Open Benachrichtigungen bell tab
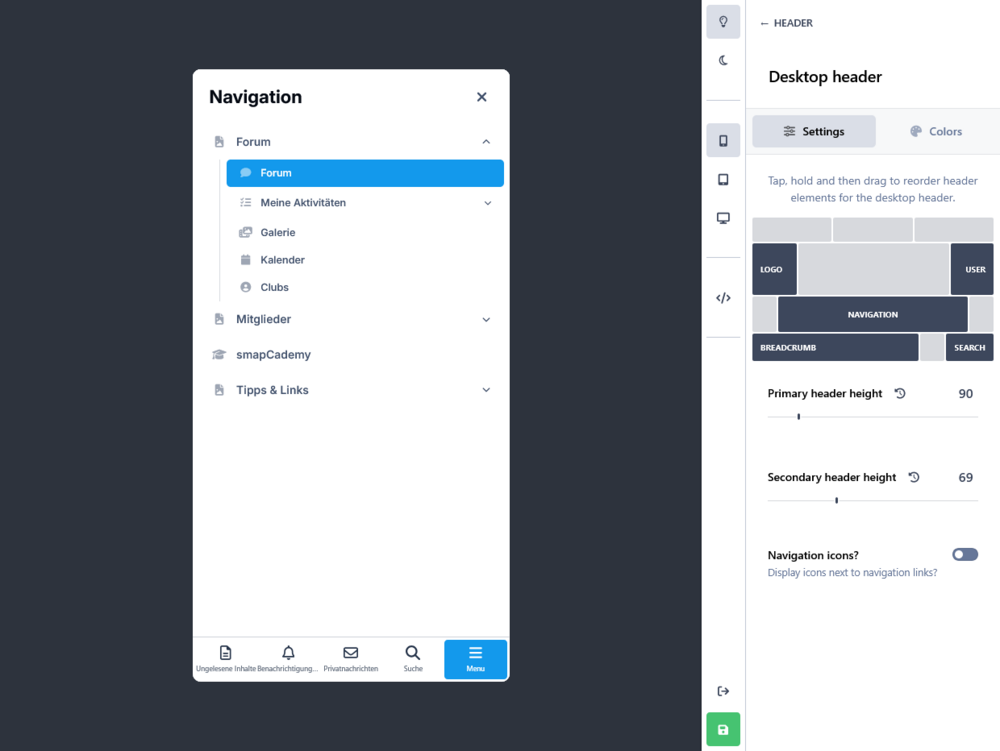This screenshot has height=751, width=1000. (288, 659)
